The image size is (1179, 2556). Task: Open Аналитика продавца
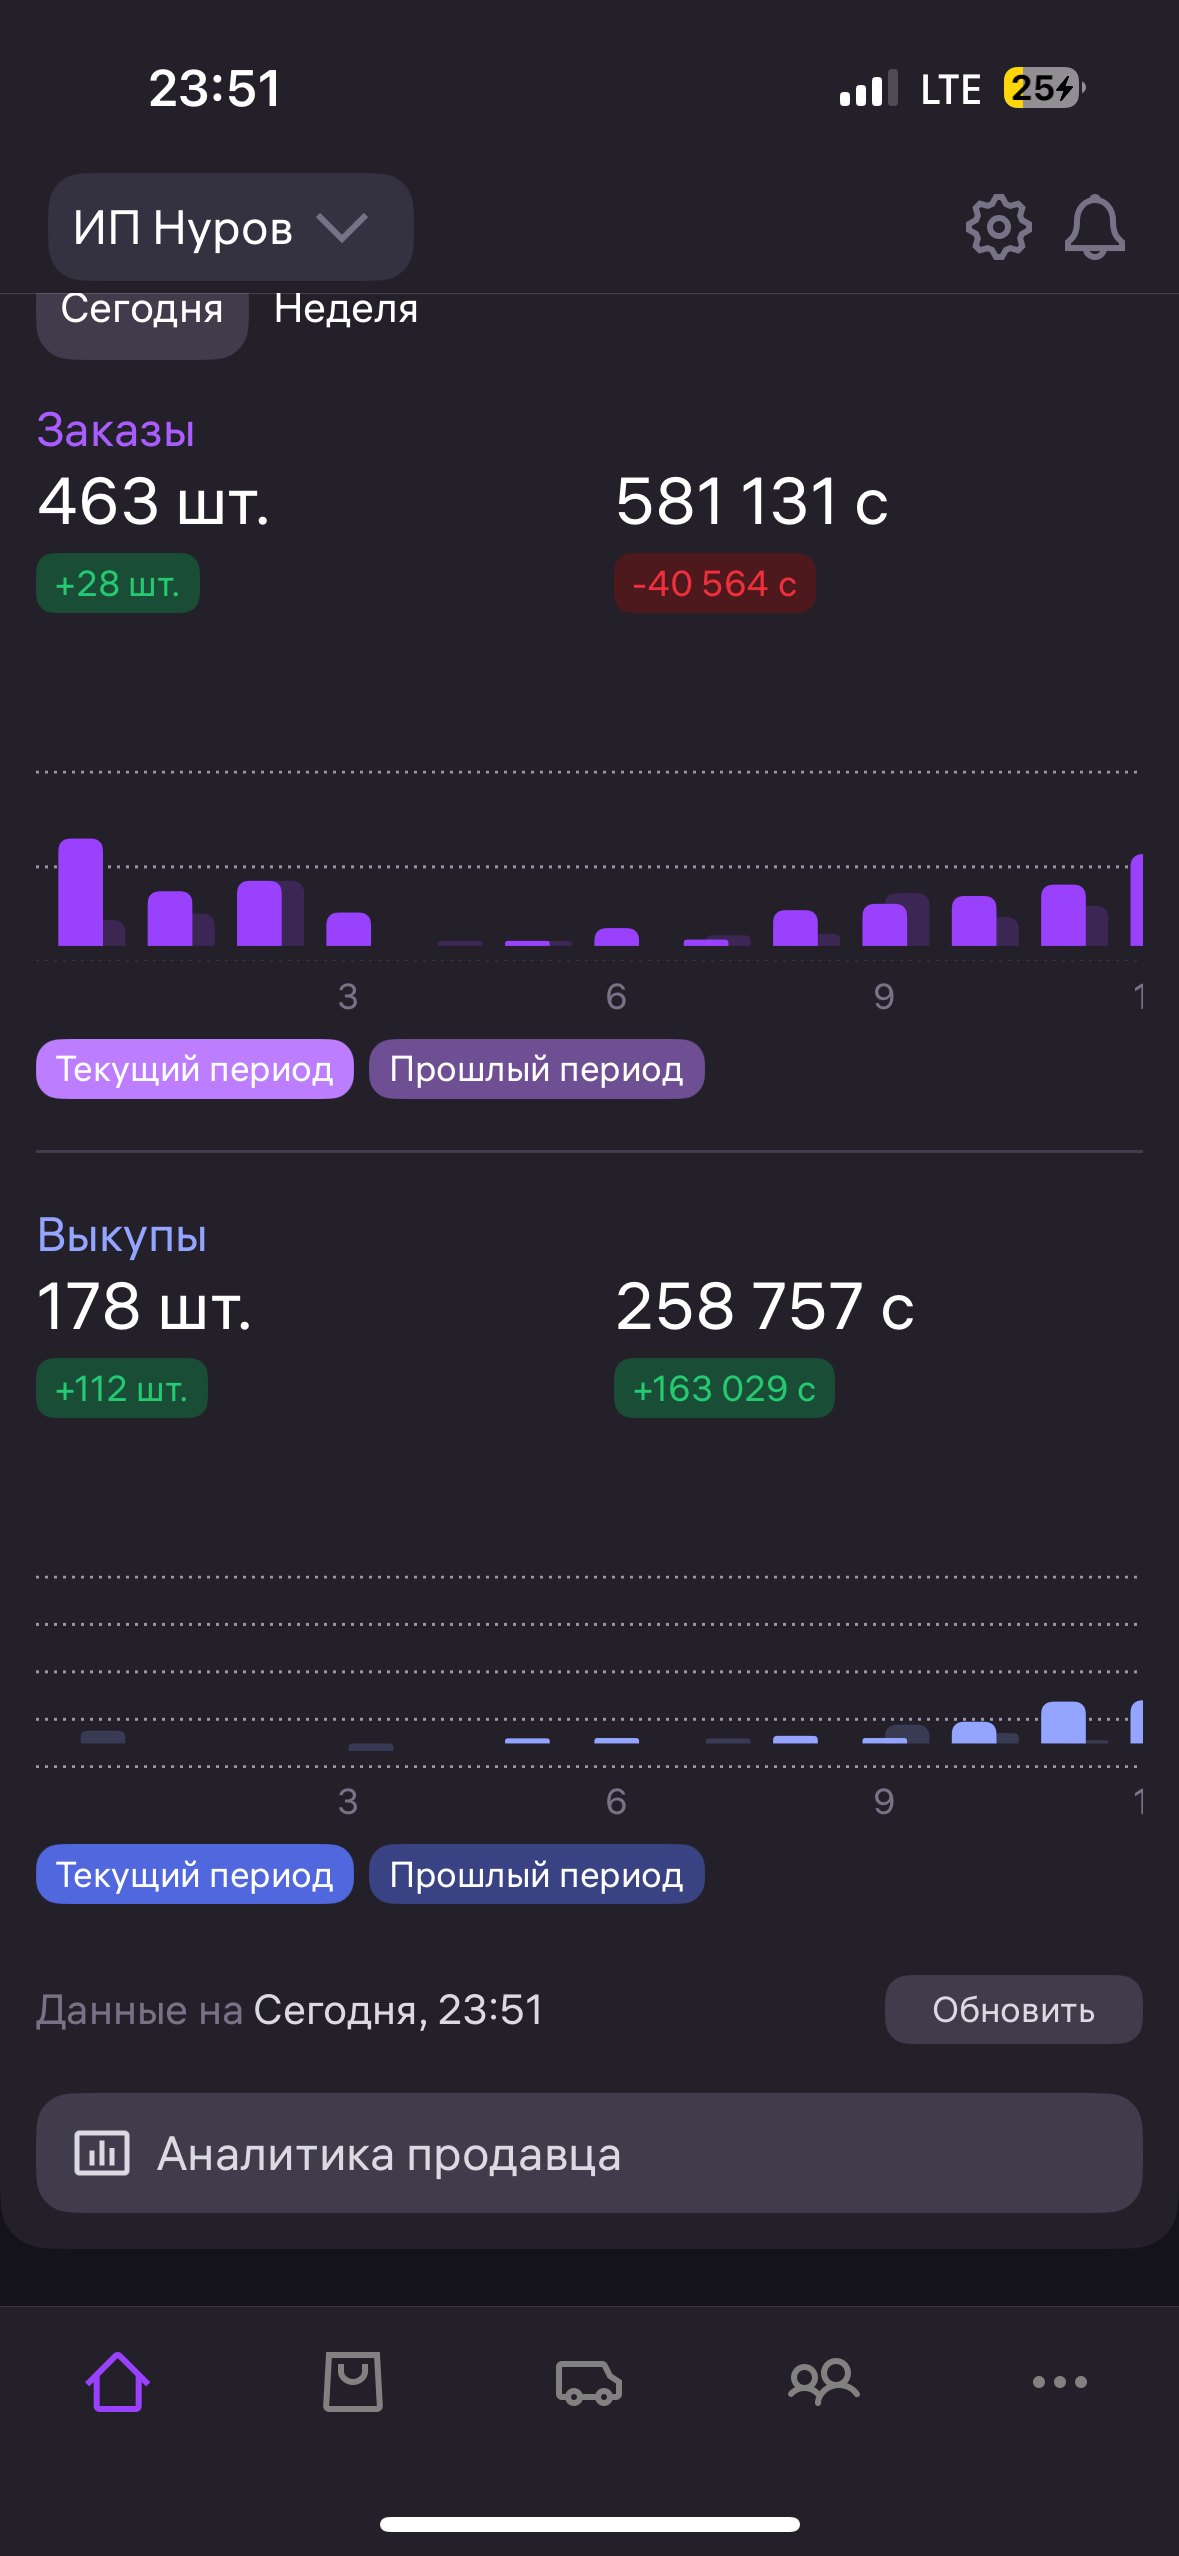[589, 2153]
